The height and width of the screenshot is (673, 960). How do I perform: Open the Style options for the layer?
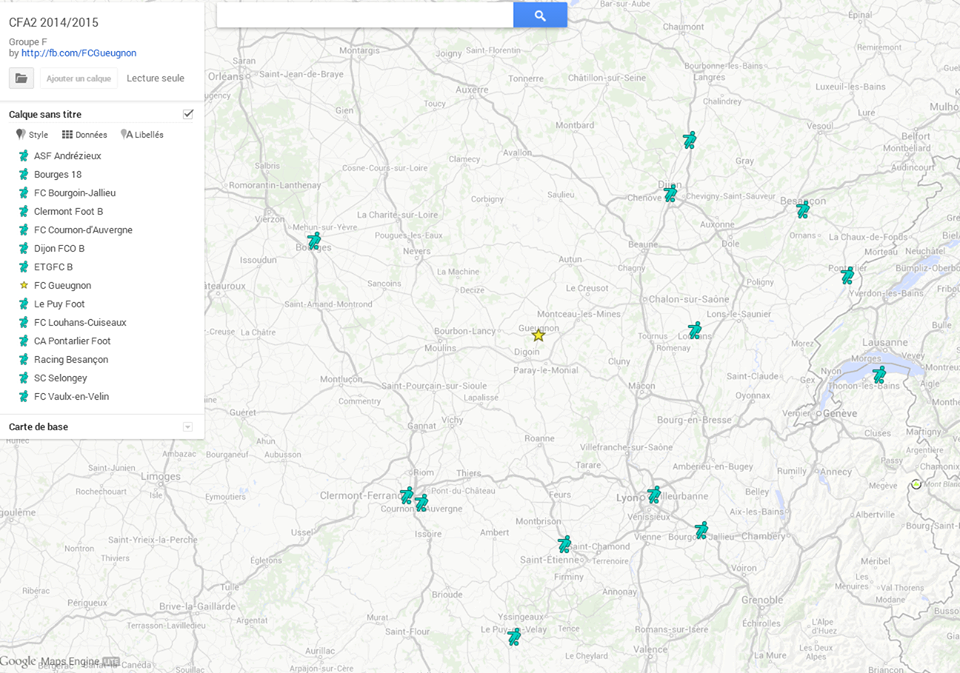tap(32, 135)
